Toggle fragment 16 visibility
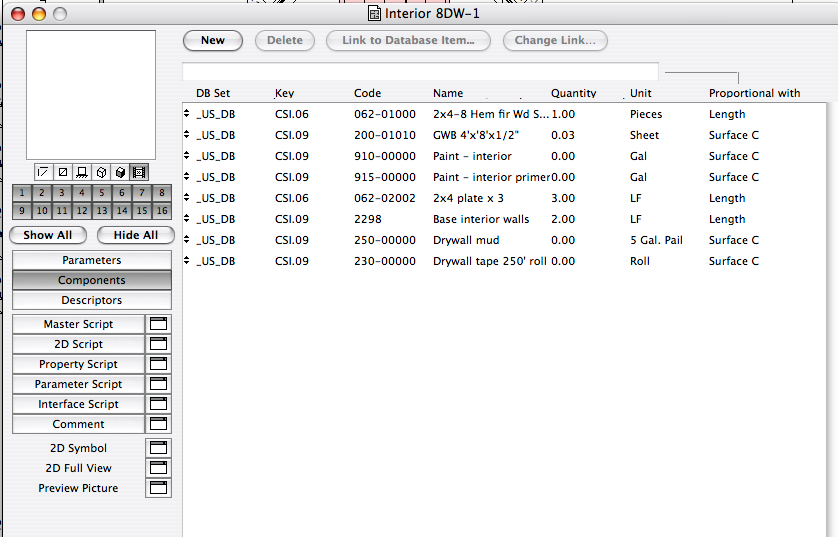This screenshot has width=838, height=537. (x=161, y=211)
